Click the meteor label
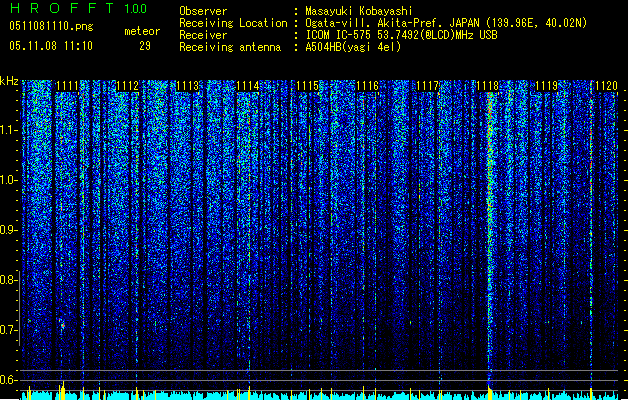 pyautogui.click(x=142, y=31)
